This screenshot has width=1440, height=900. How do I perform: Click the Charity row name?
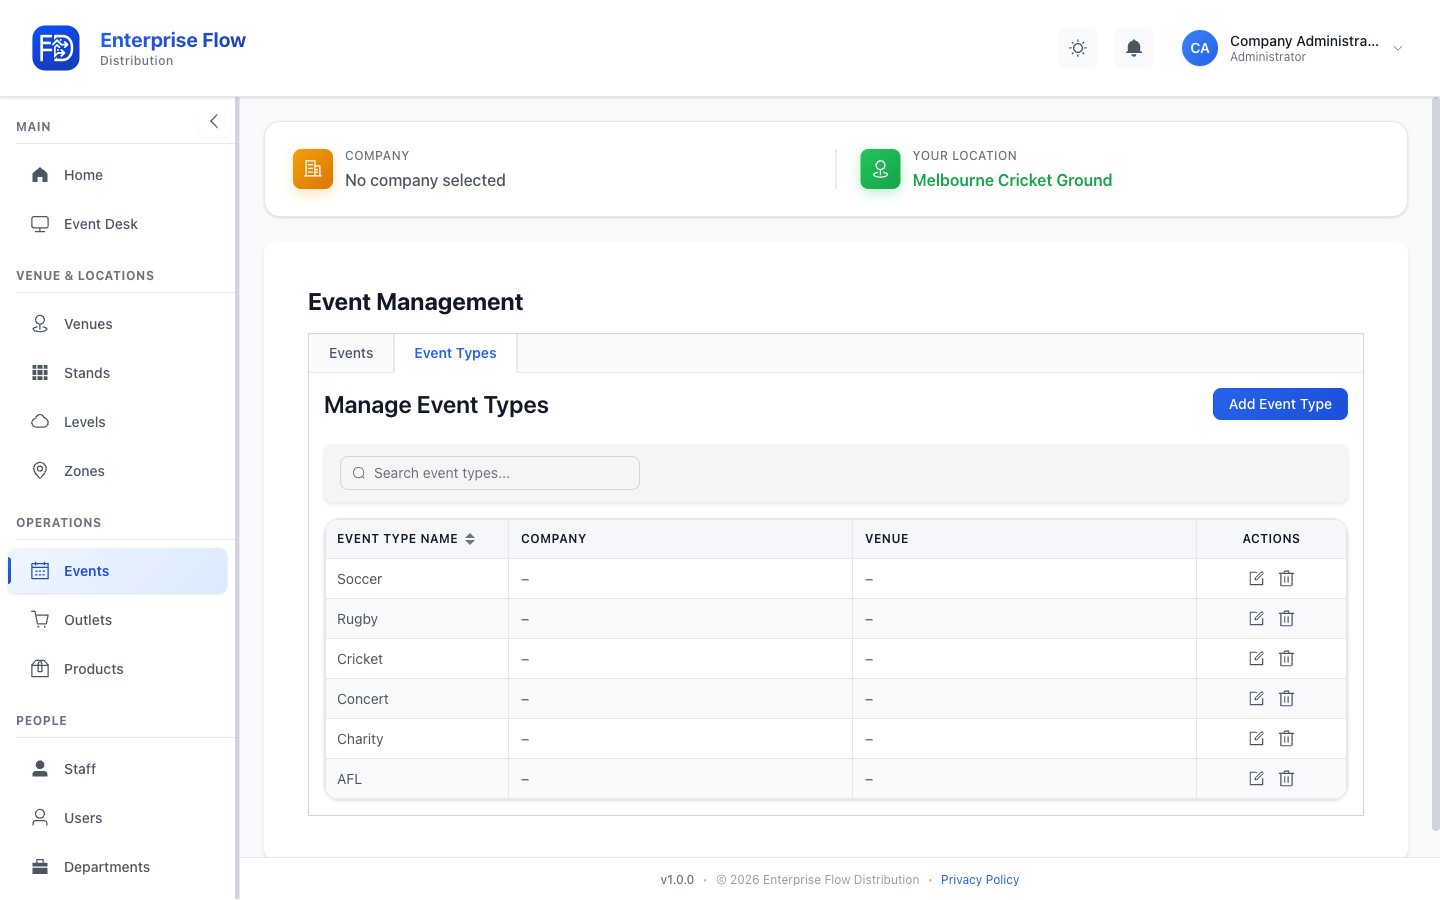pyautogui.click(x=360, y=739)
